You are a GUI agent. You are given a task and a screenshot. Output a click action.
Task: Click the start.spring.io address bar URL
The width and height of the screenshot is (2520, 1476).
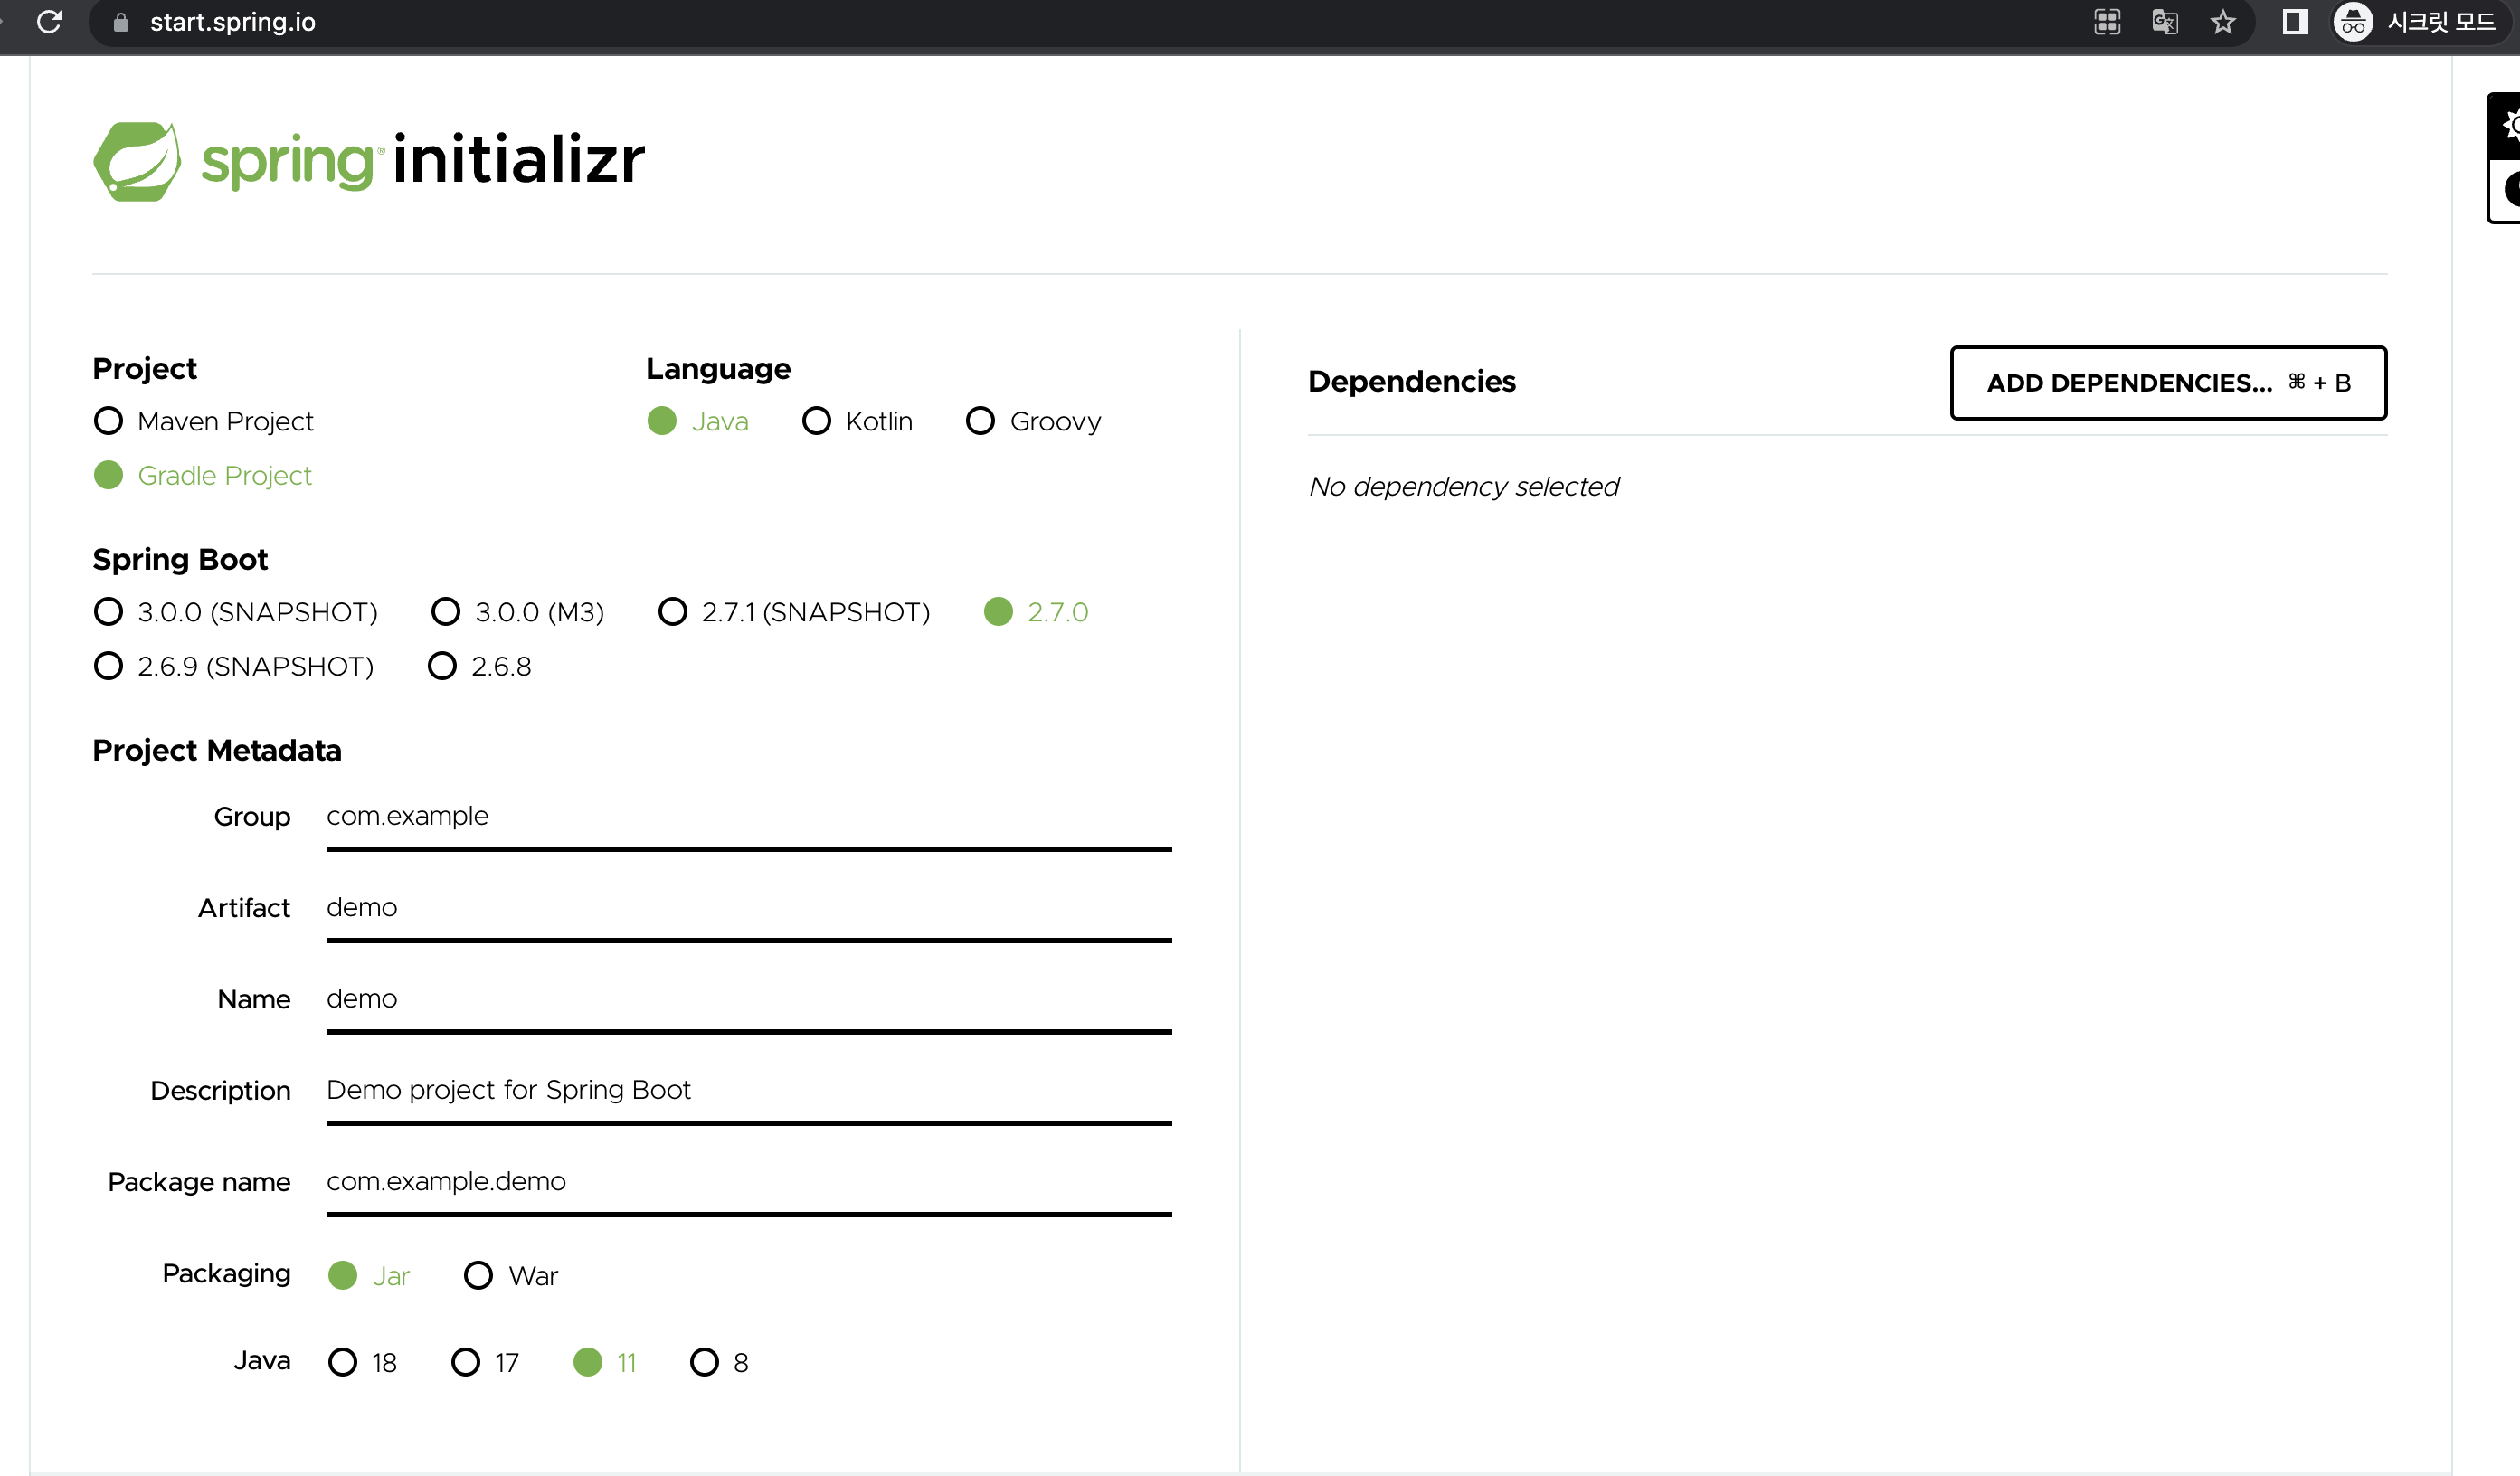pyautogui.click(x=232, y=22)
